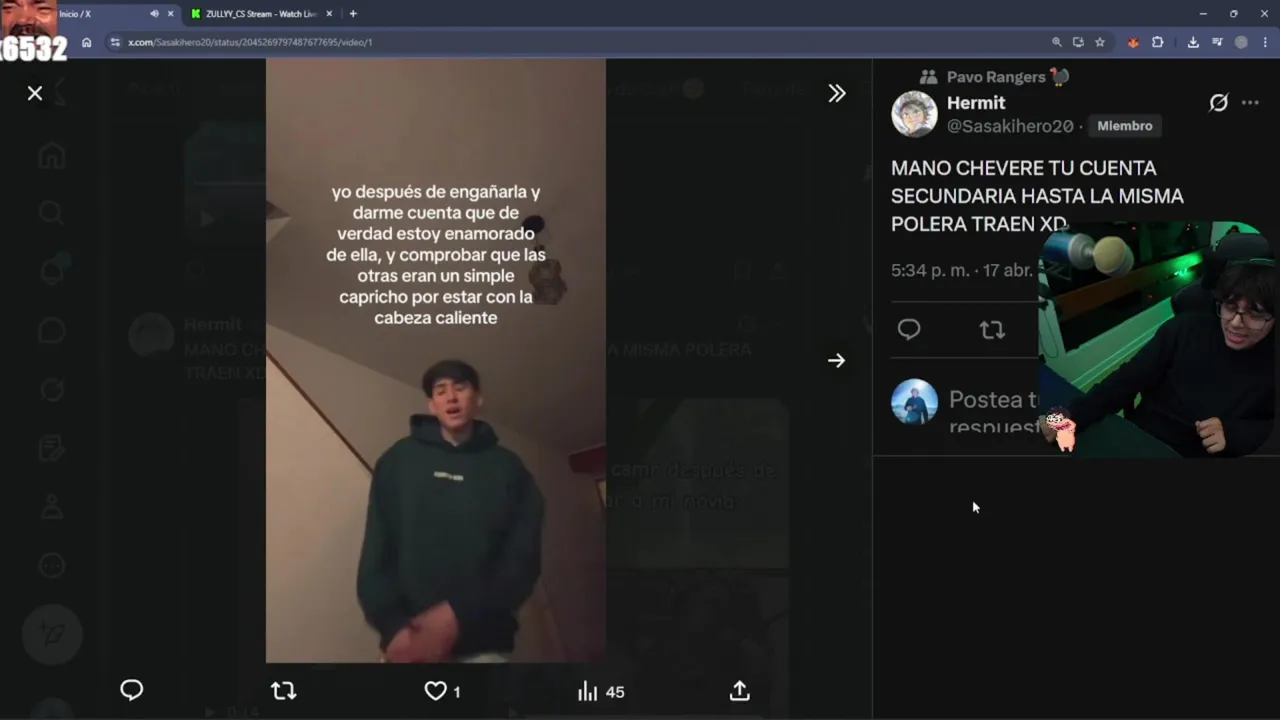Open post more options menu
The width and height of the screenshot is (1280, 720).
pos(1250,103)
